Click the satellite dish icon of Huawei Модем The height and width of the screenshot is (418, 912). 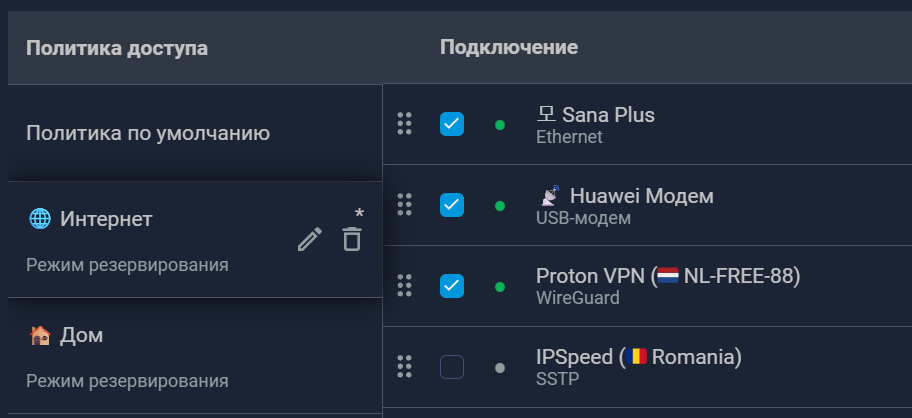coord(550,195)
